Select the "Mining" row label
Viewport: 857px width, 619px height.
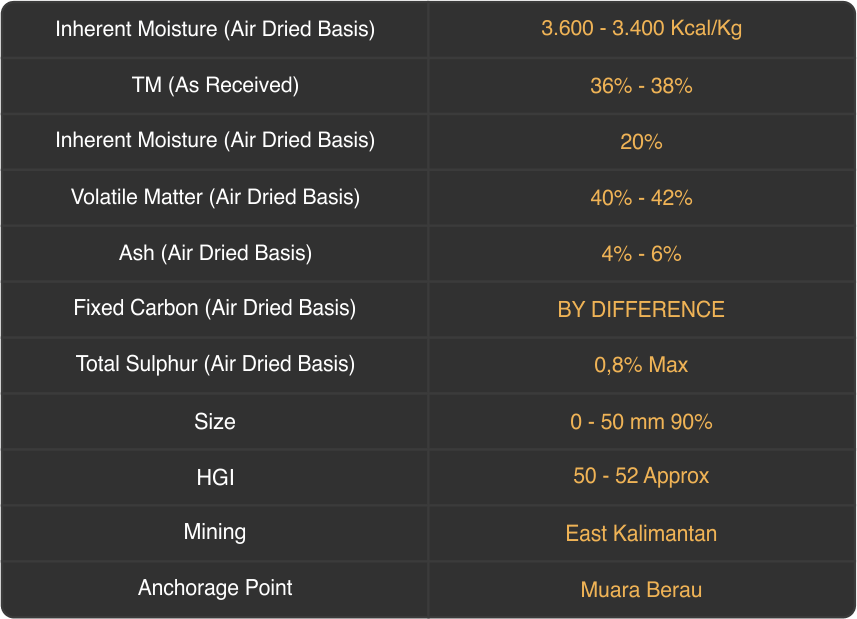pyautogui.click(x=215, y=532)
